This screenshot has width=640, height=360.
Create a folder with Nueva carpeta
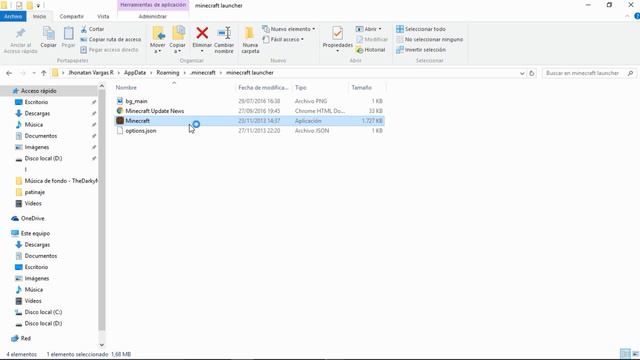[x=250, y=40]
